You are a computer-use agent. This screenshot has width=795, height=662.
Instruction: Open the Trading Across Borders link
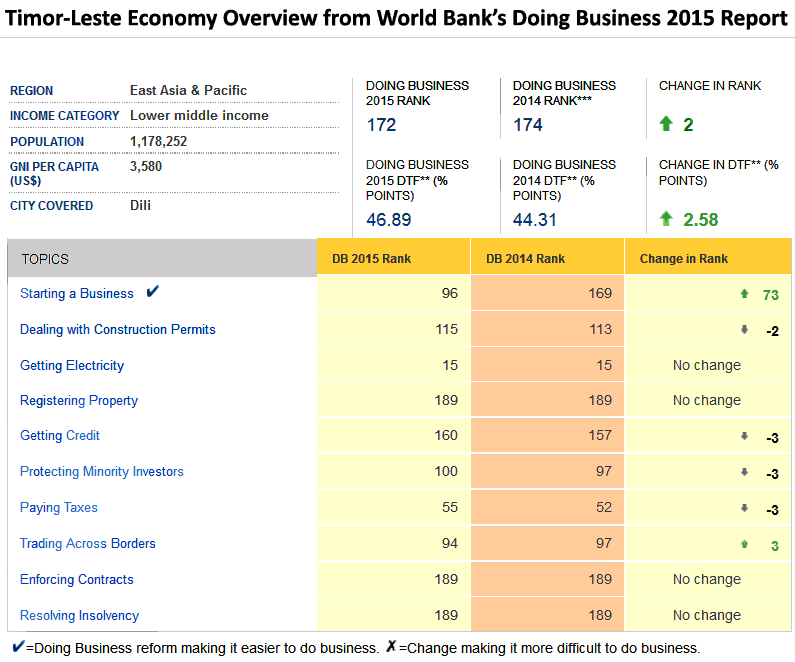(88, 543)
